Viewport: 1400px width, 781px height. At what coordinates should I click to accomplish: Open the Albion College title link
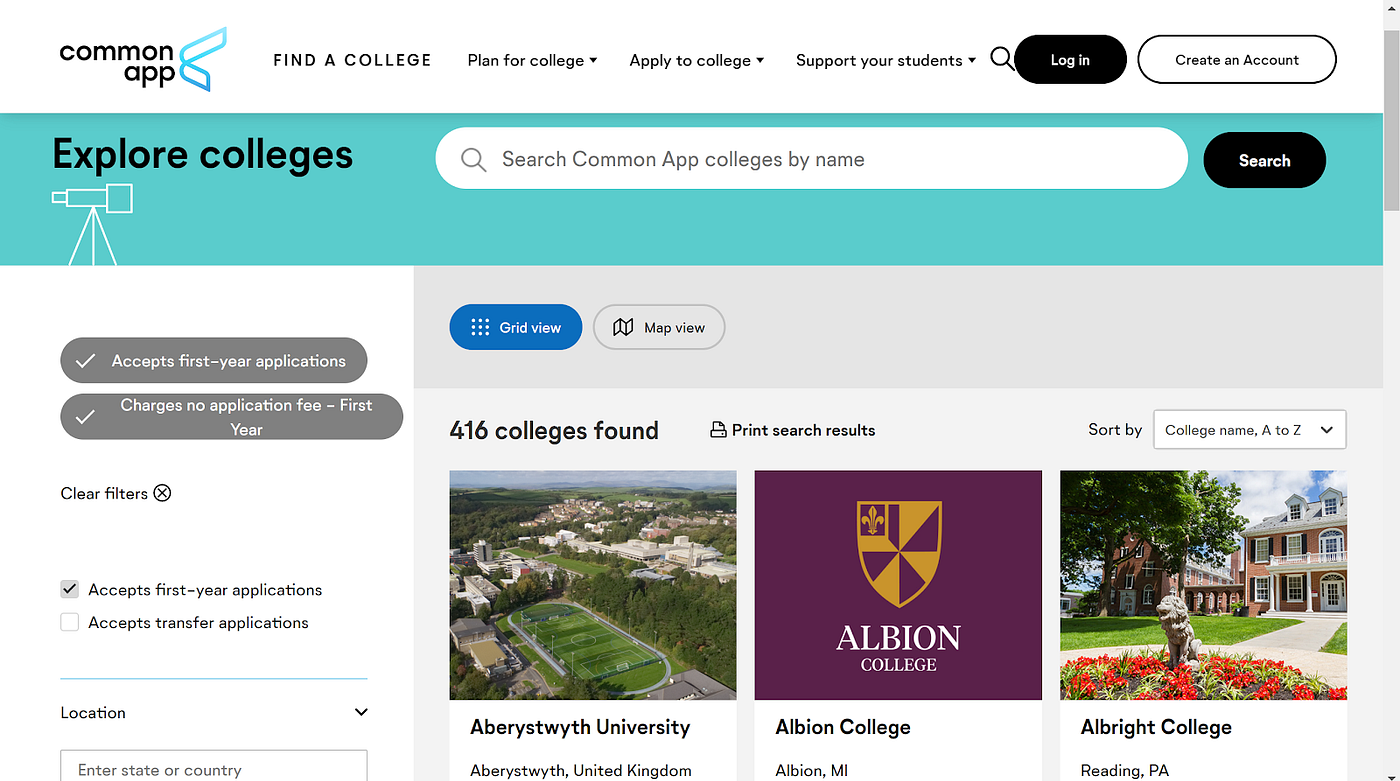click(843, 727)
